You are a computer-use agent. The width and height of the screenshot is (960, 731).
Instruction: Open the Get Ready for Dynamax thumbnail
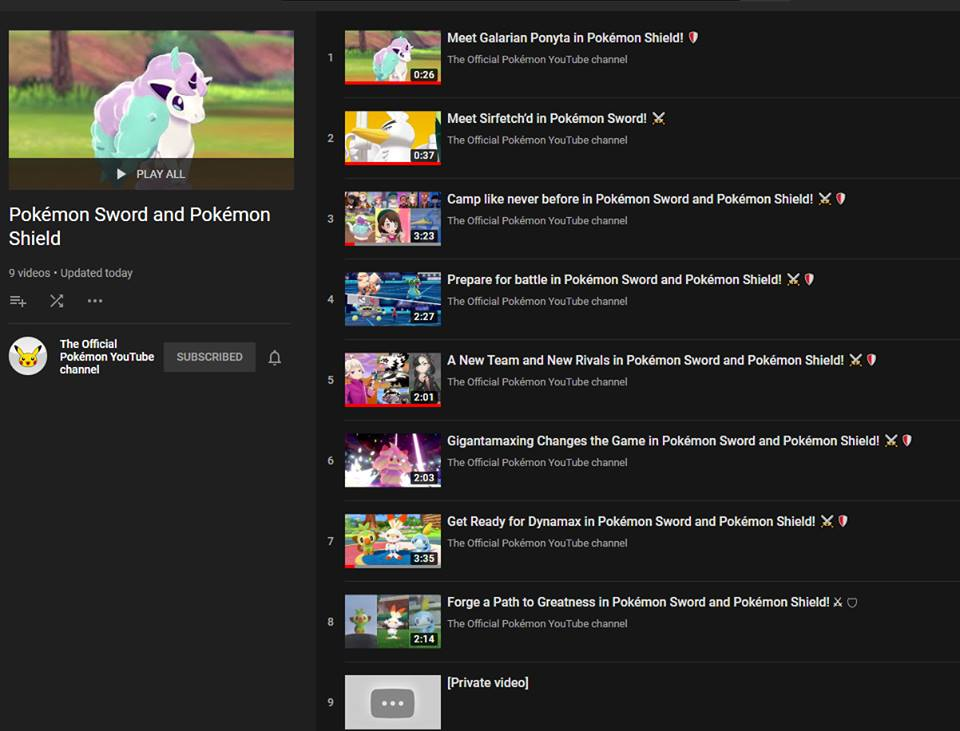392,541
